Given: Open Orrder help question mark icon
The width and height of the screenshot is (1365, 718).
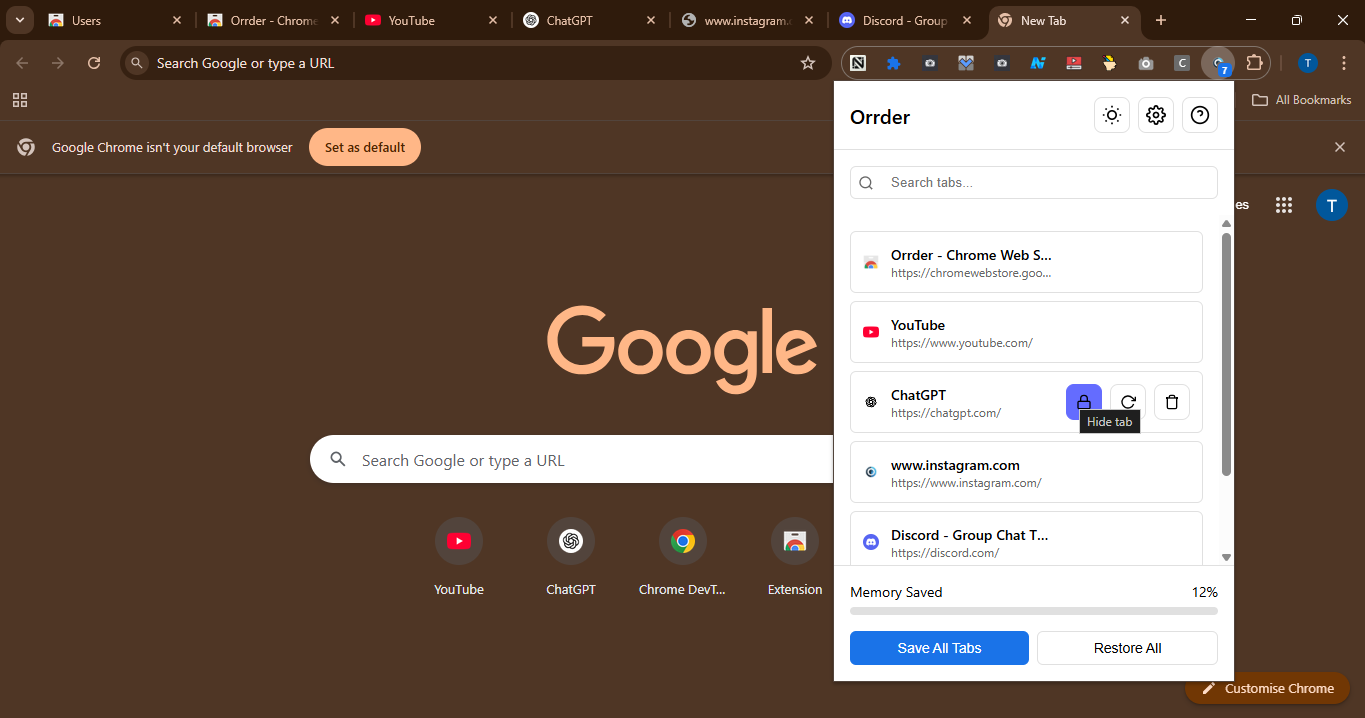Looking at the screenshot, I should click(1200, 116).
